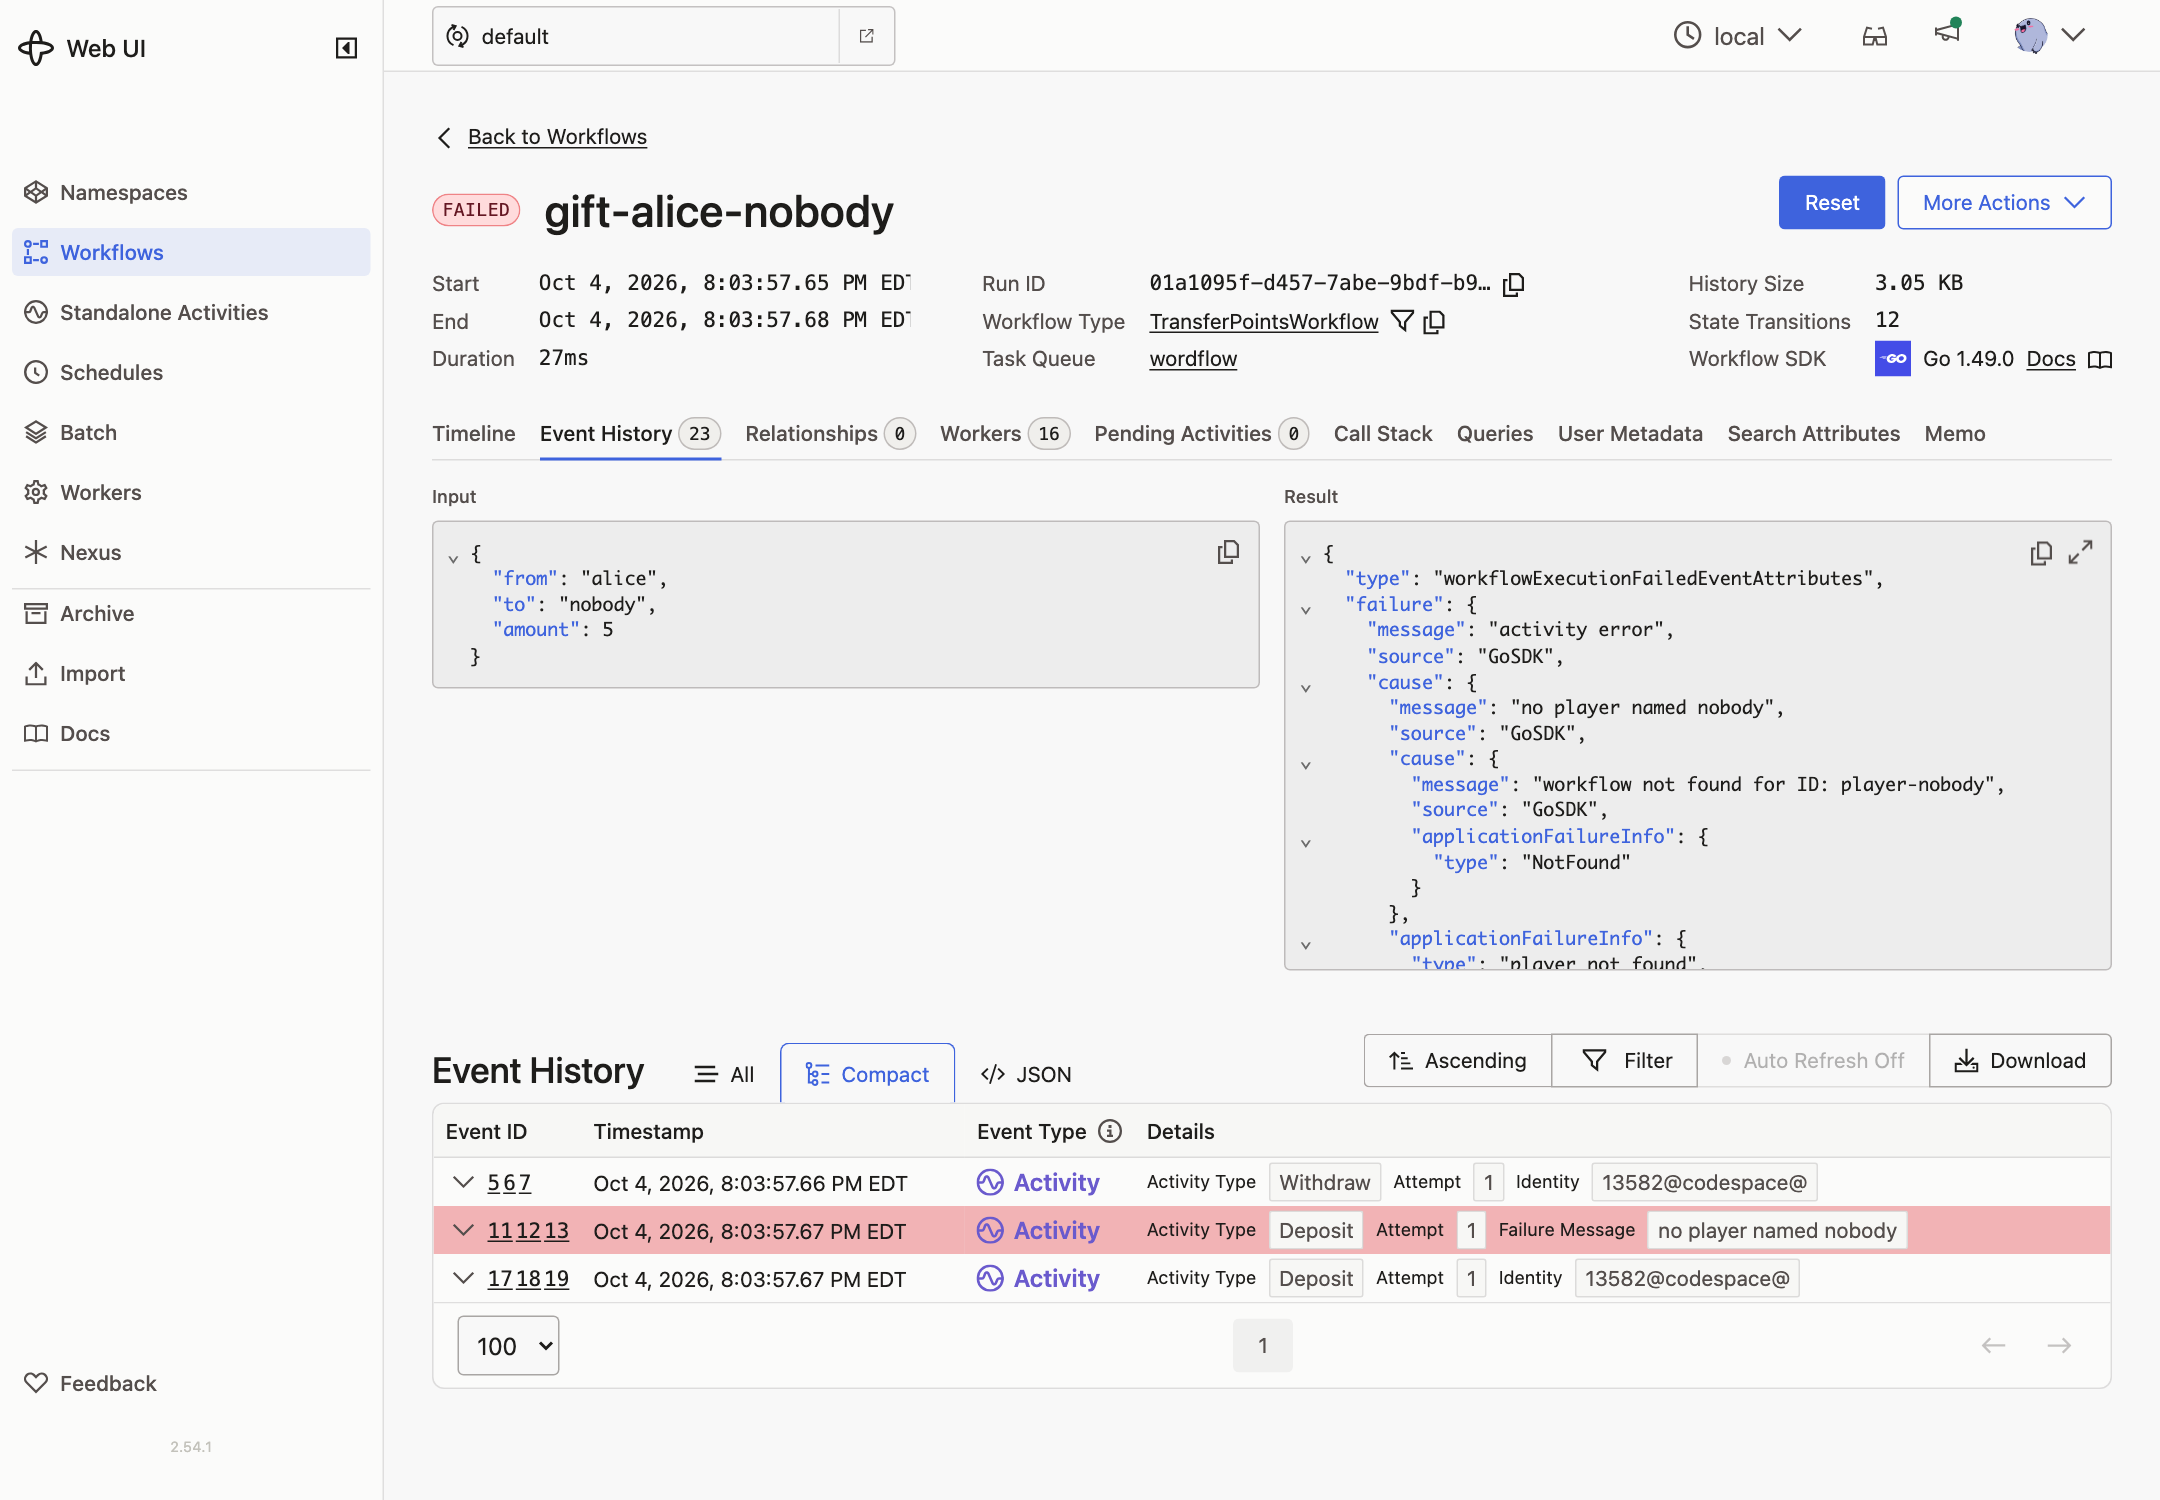The width and height of the screenshot is (2160, 1500).
Task: Open the Workers tab with 16 count
Action: click(1004, 433)
